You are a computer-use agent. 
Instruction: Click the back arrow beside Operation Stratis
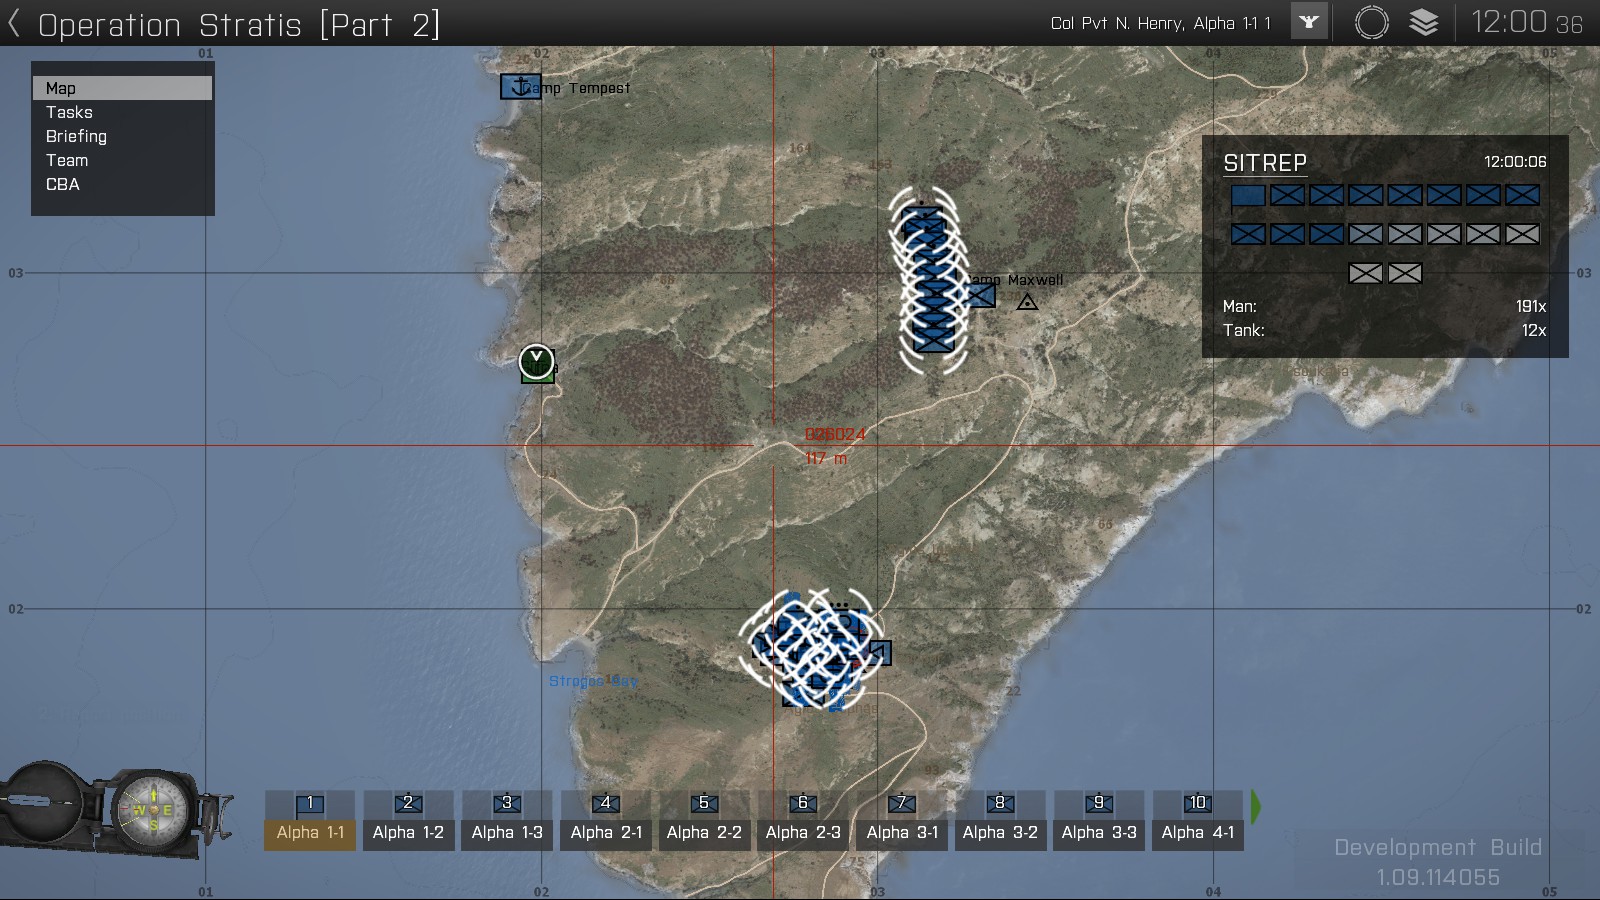pos(14,24)
